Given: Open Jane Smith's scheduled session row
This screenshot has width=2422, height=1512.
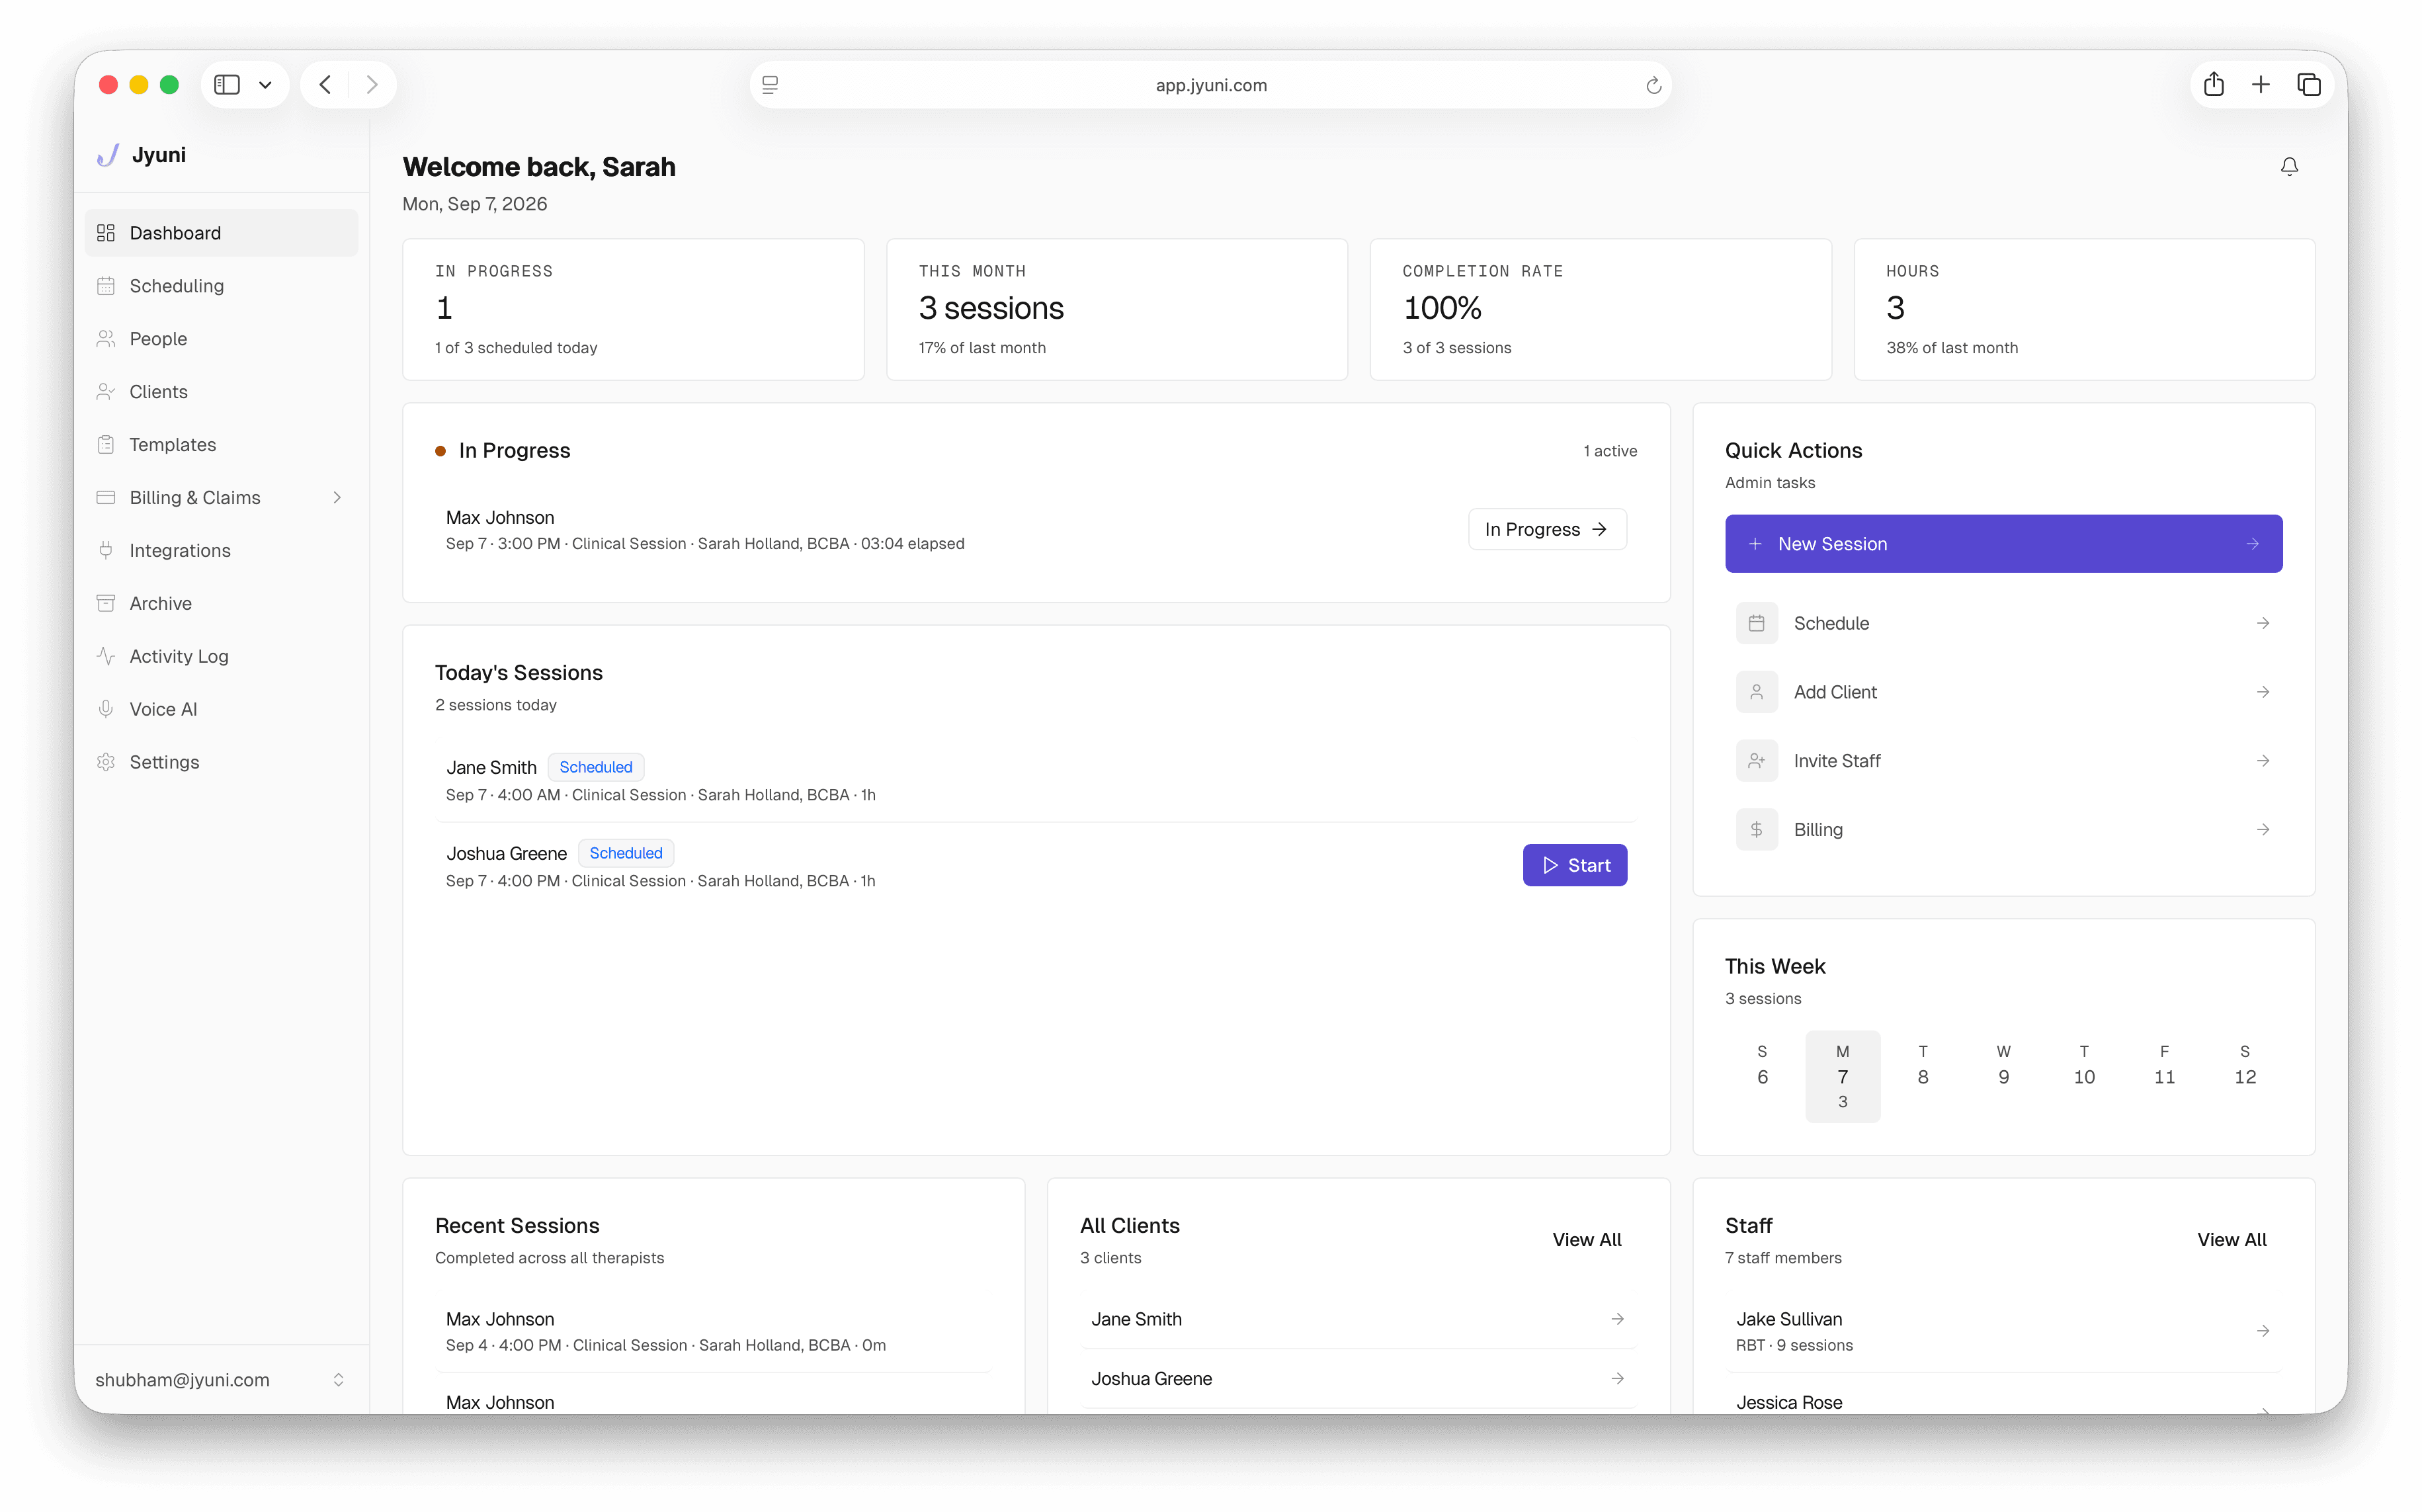Looking at the screenshot, I should point(1036,780).
